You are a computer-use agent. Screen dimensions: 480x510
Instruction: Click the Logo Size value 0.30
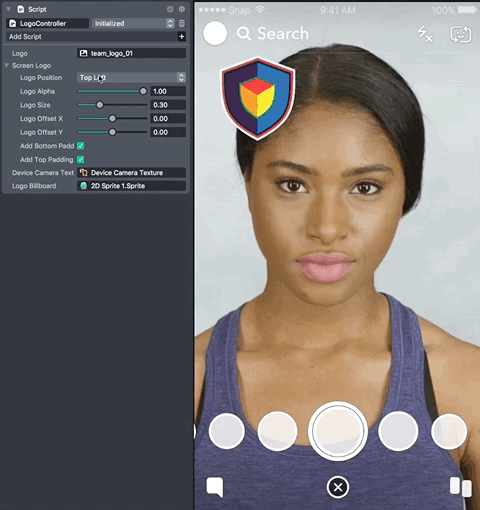click(x=168, y=105)
